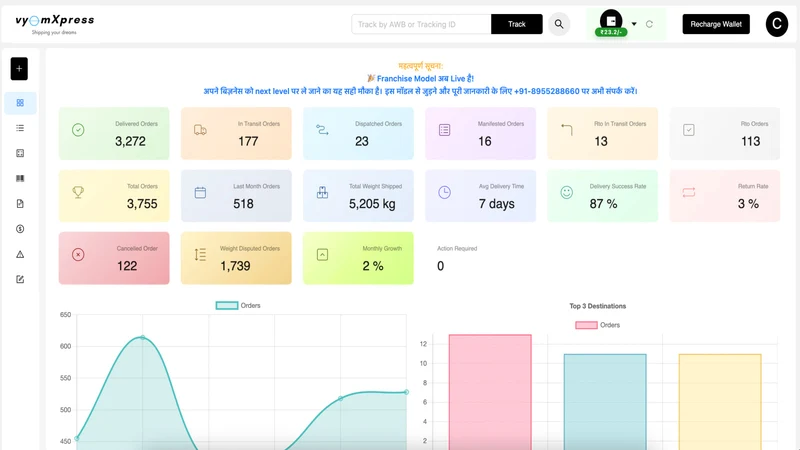Click the Monthly Growth arrow icon
The image size is (800, 450).
(322, 255)
